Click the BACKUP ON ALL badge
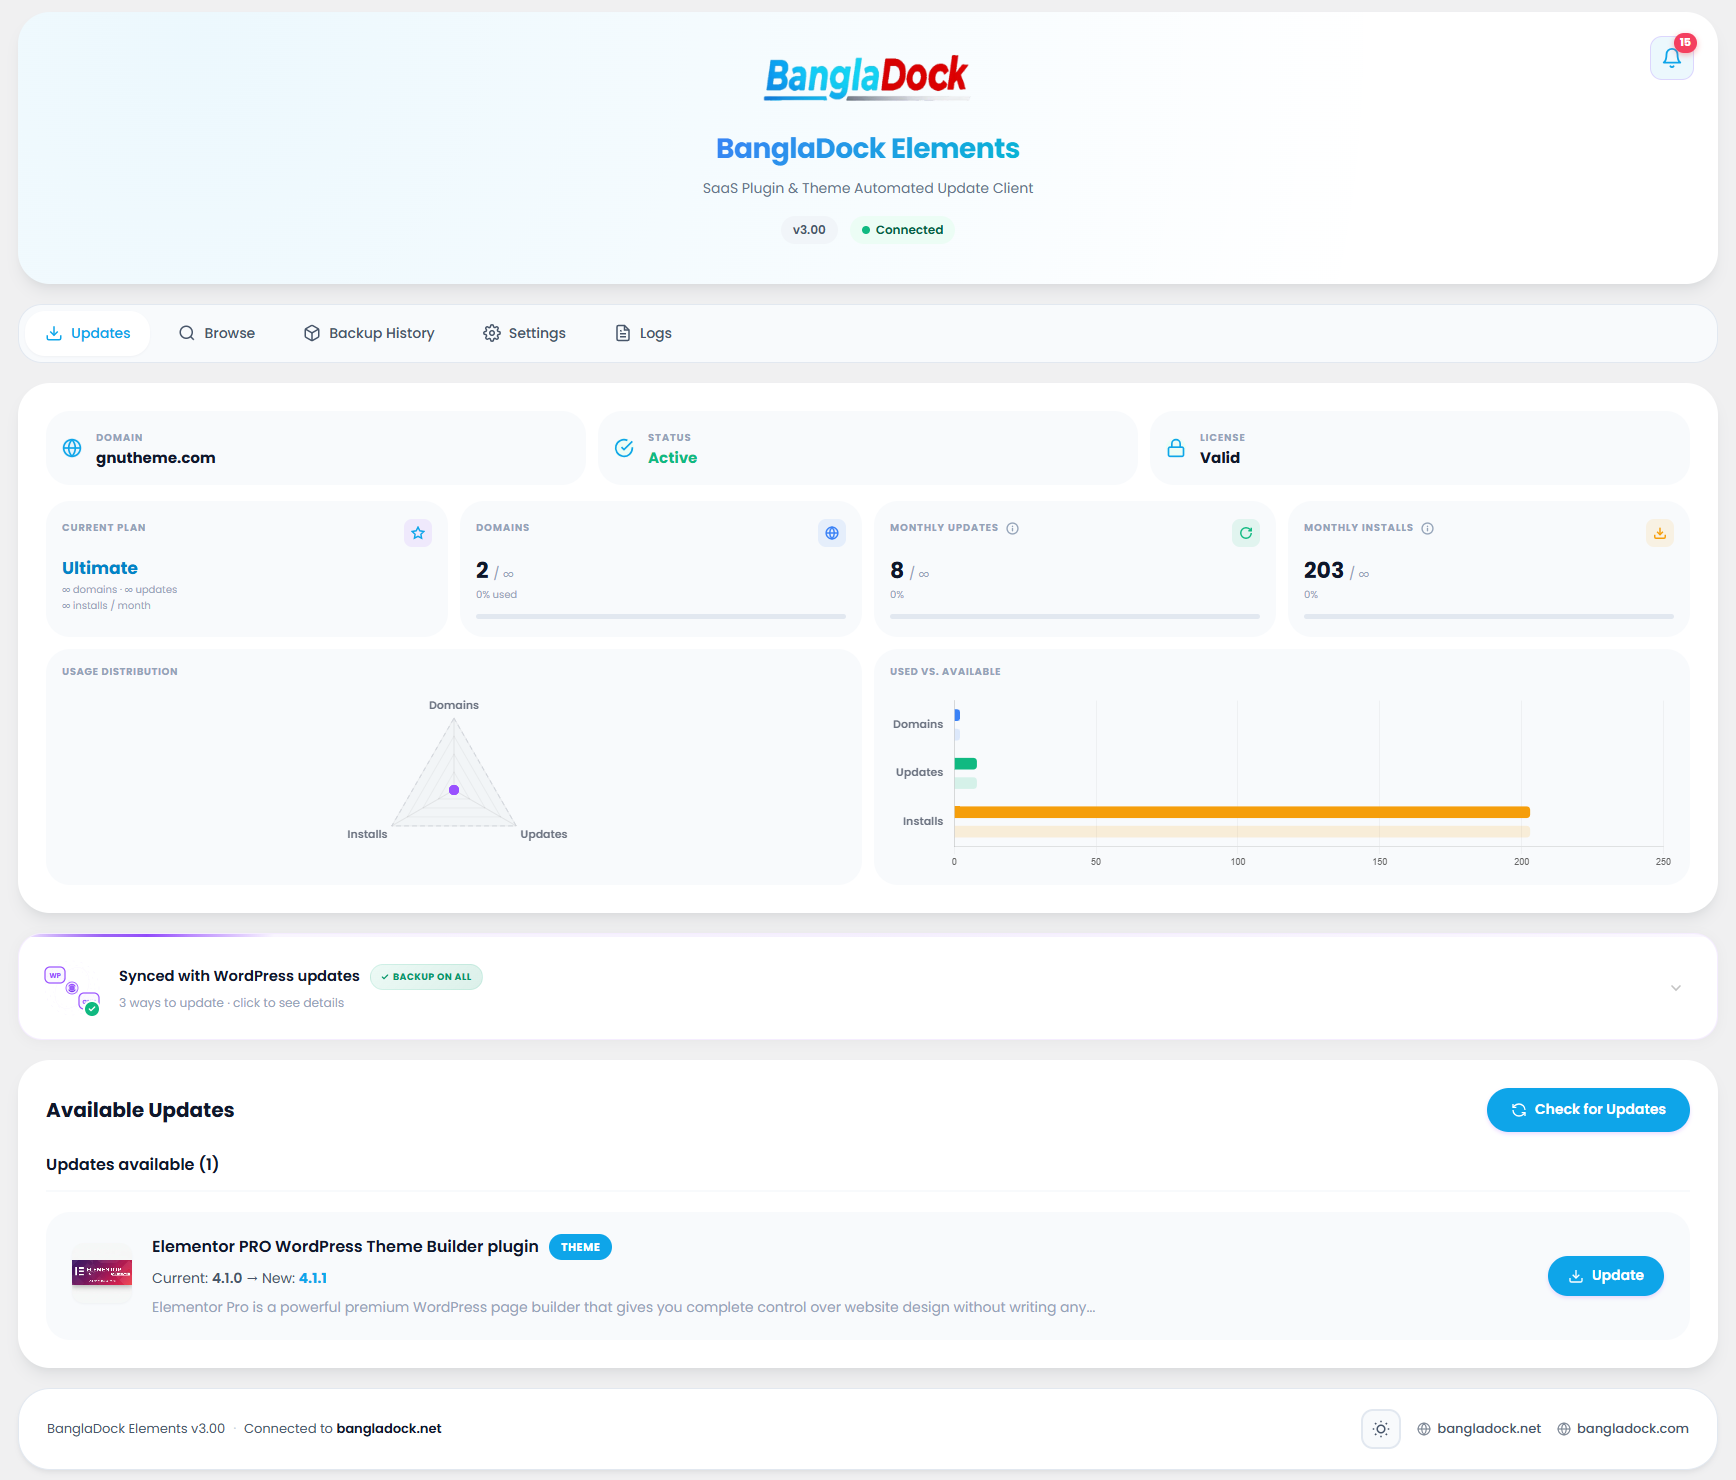The width and height of the screenshot is (1736, 1480). click(x=426, y=977)
